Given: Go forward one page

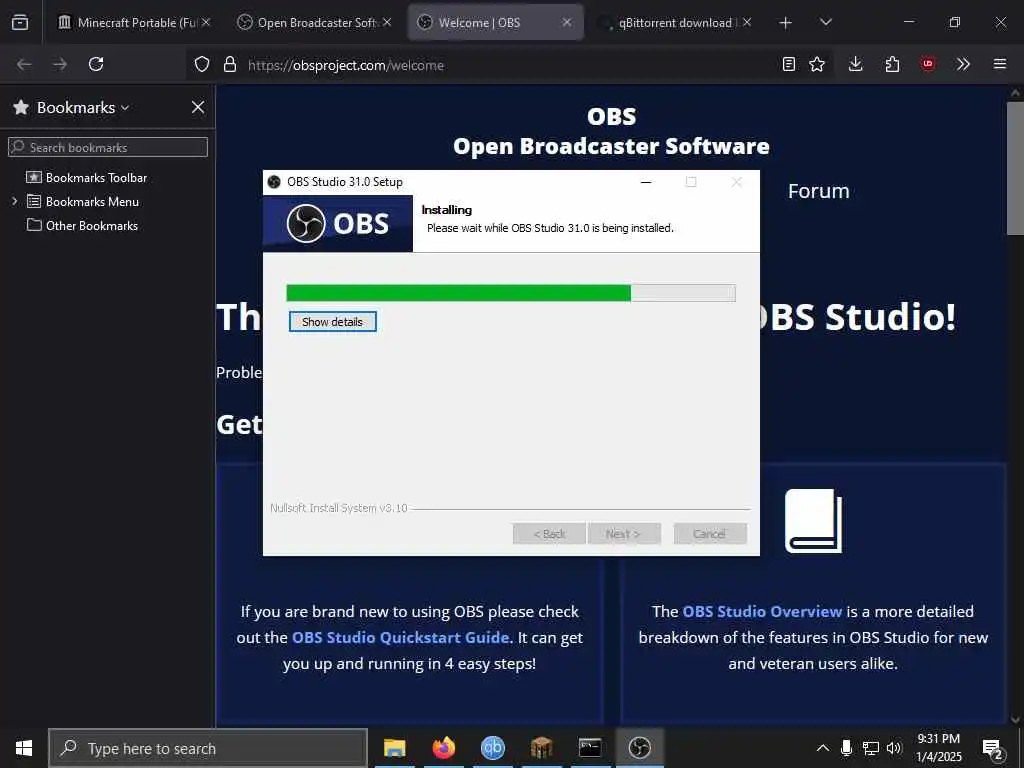Looking at the screenshot, I should [x=60, y=64].
